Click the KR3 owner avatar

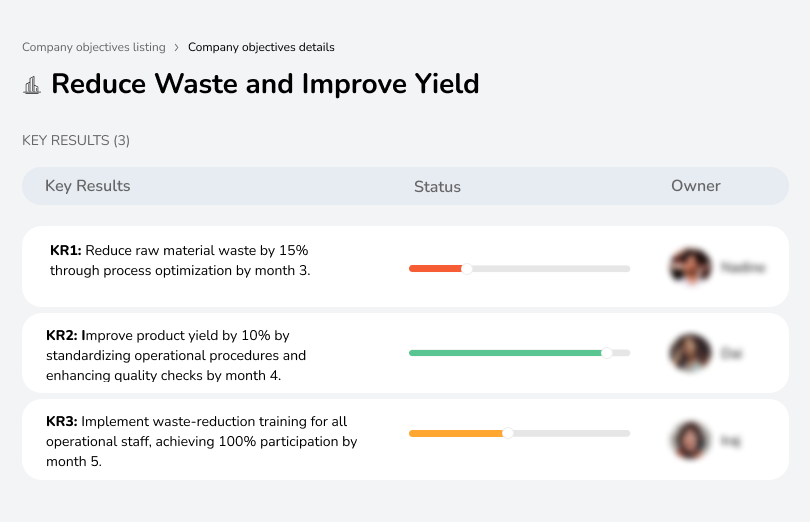(x=690, y=440)
